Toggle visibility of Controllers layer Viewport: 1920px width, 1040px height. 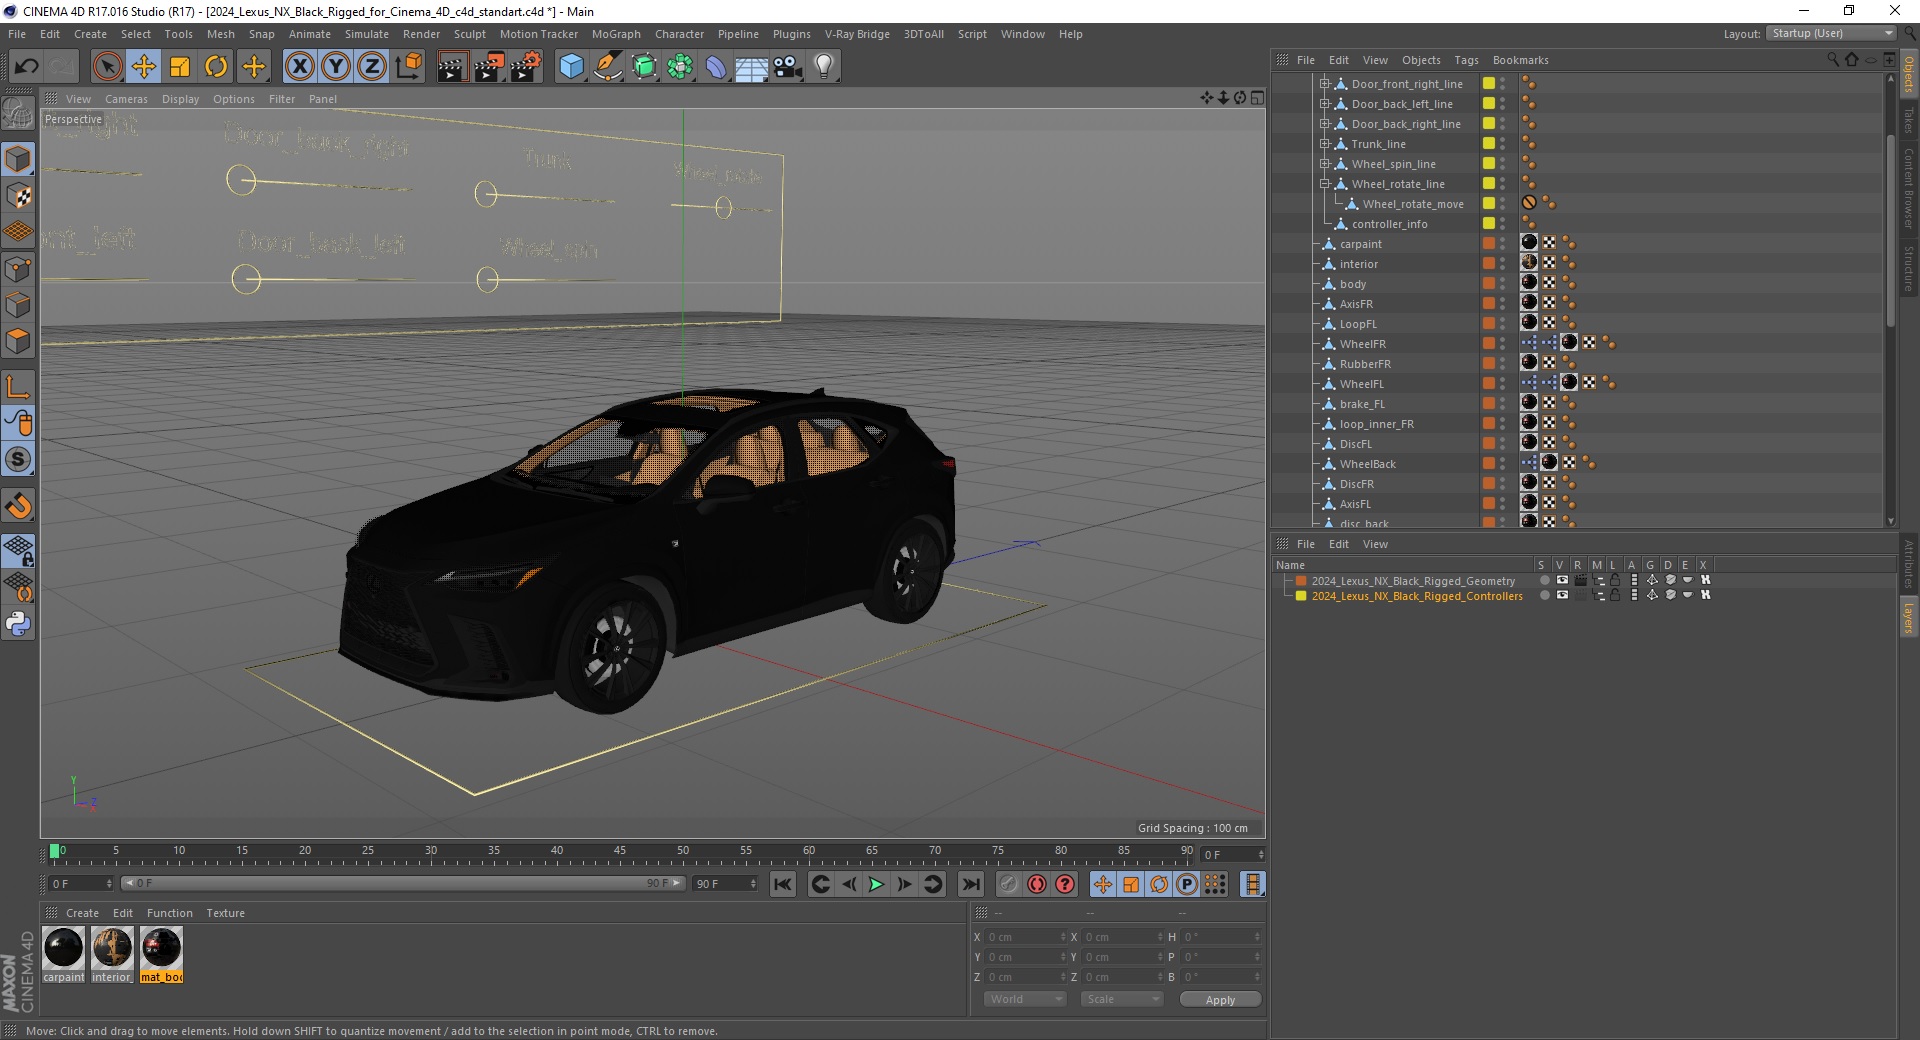1562,595
